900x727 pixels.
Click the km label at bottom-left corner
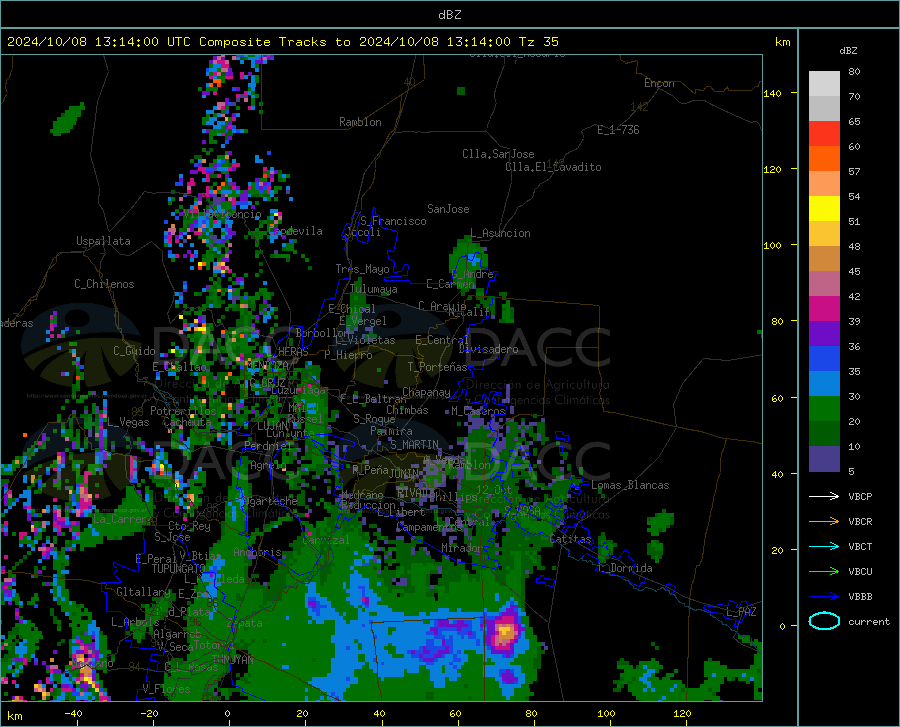click(x=14, y=716)
